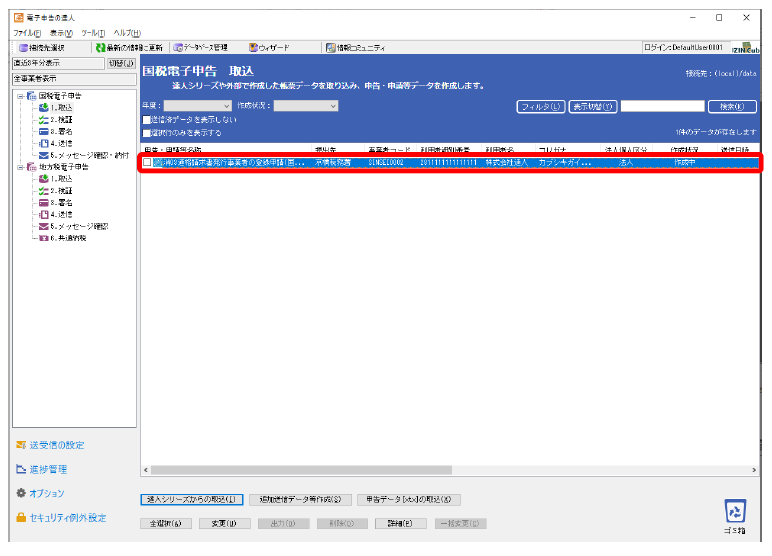The image size is (772, 556).
Task: Click the horizontal scrollbar thumb
Action: click(x=301, y=470)
